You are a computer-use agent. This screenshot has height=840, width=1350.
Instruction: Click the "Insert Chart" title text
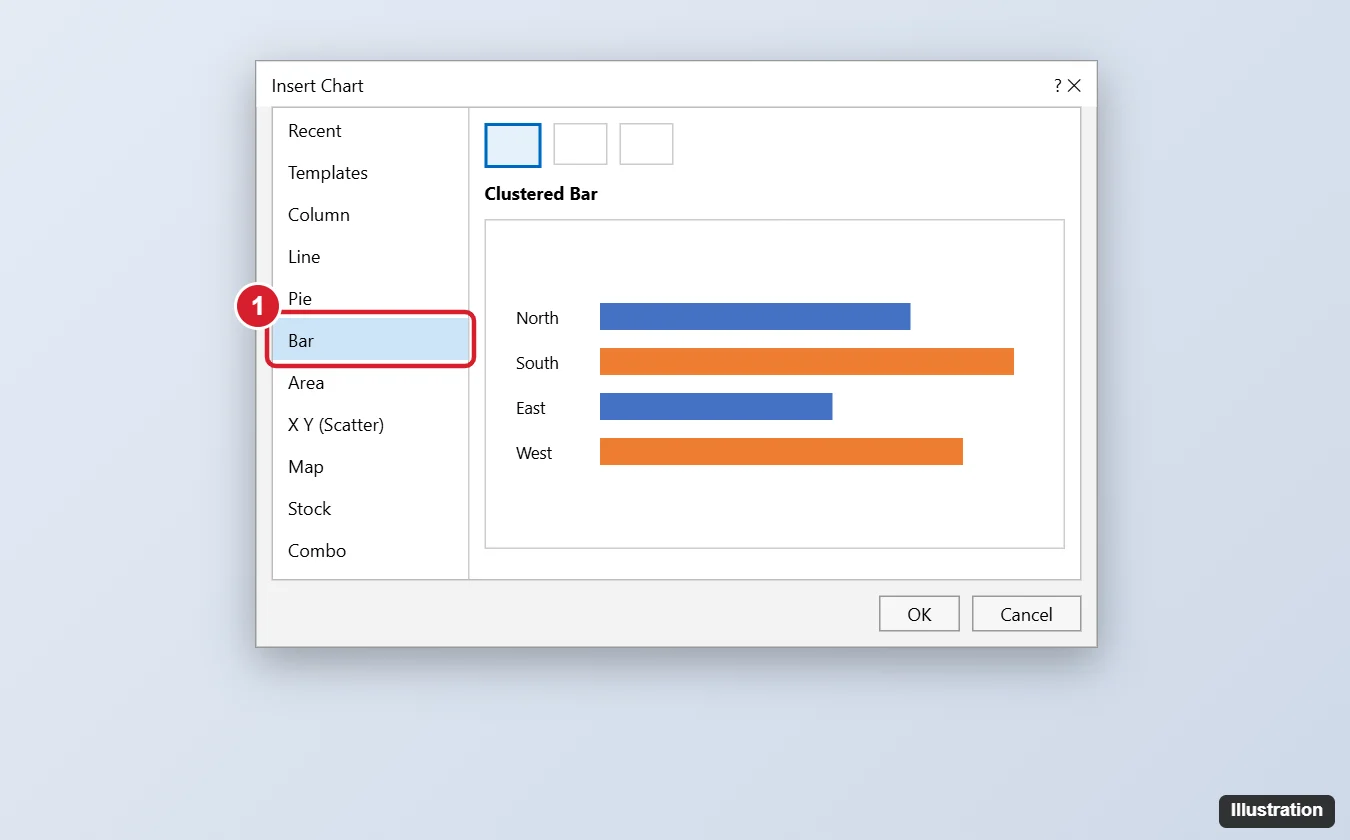click(x=318, y=86)
